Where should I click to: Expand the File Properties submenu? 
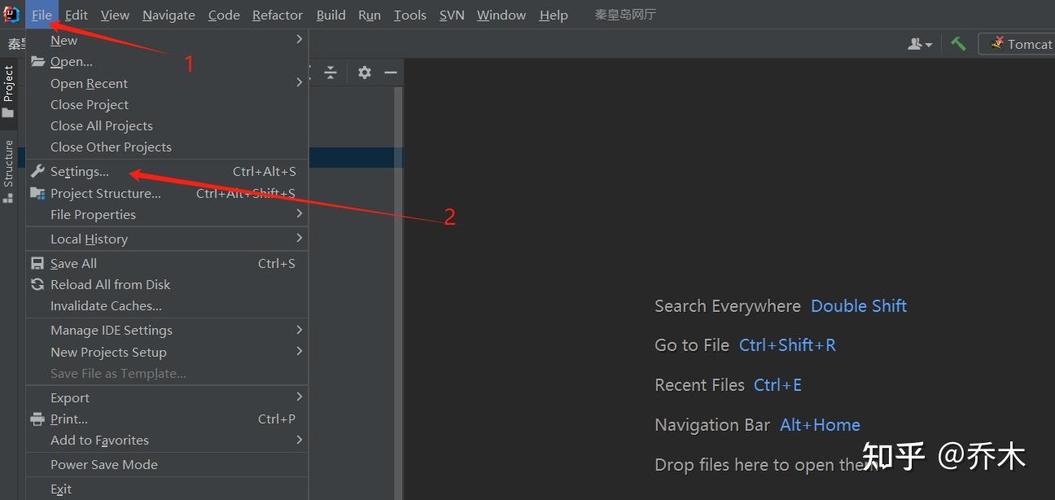(167, 215)
